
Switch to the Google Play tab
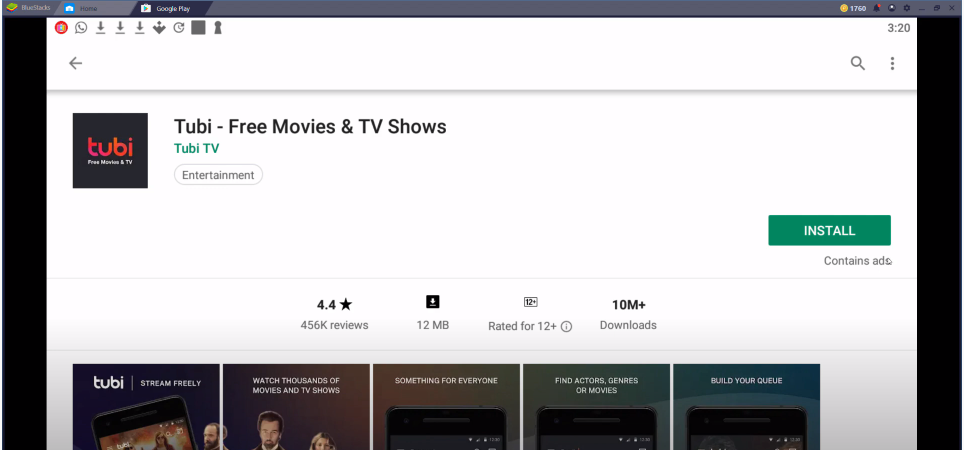click(171, 9)
